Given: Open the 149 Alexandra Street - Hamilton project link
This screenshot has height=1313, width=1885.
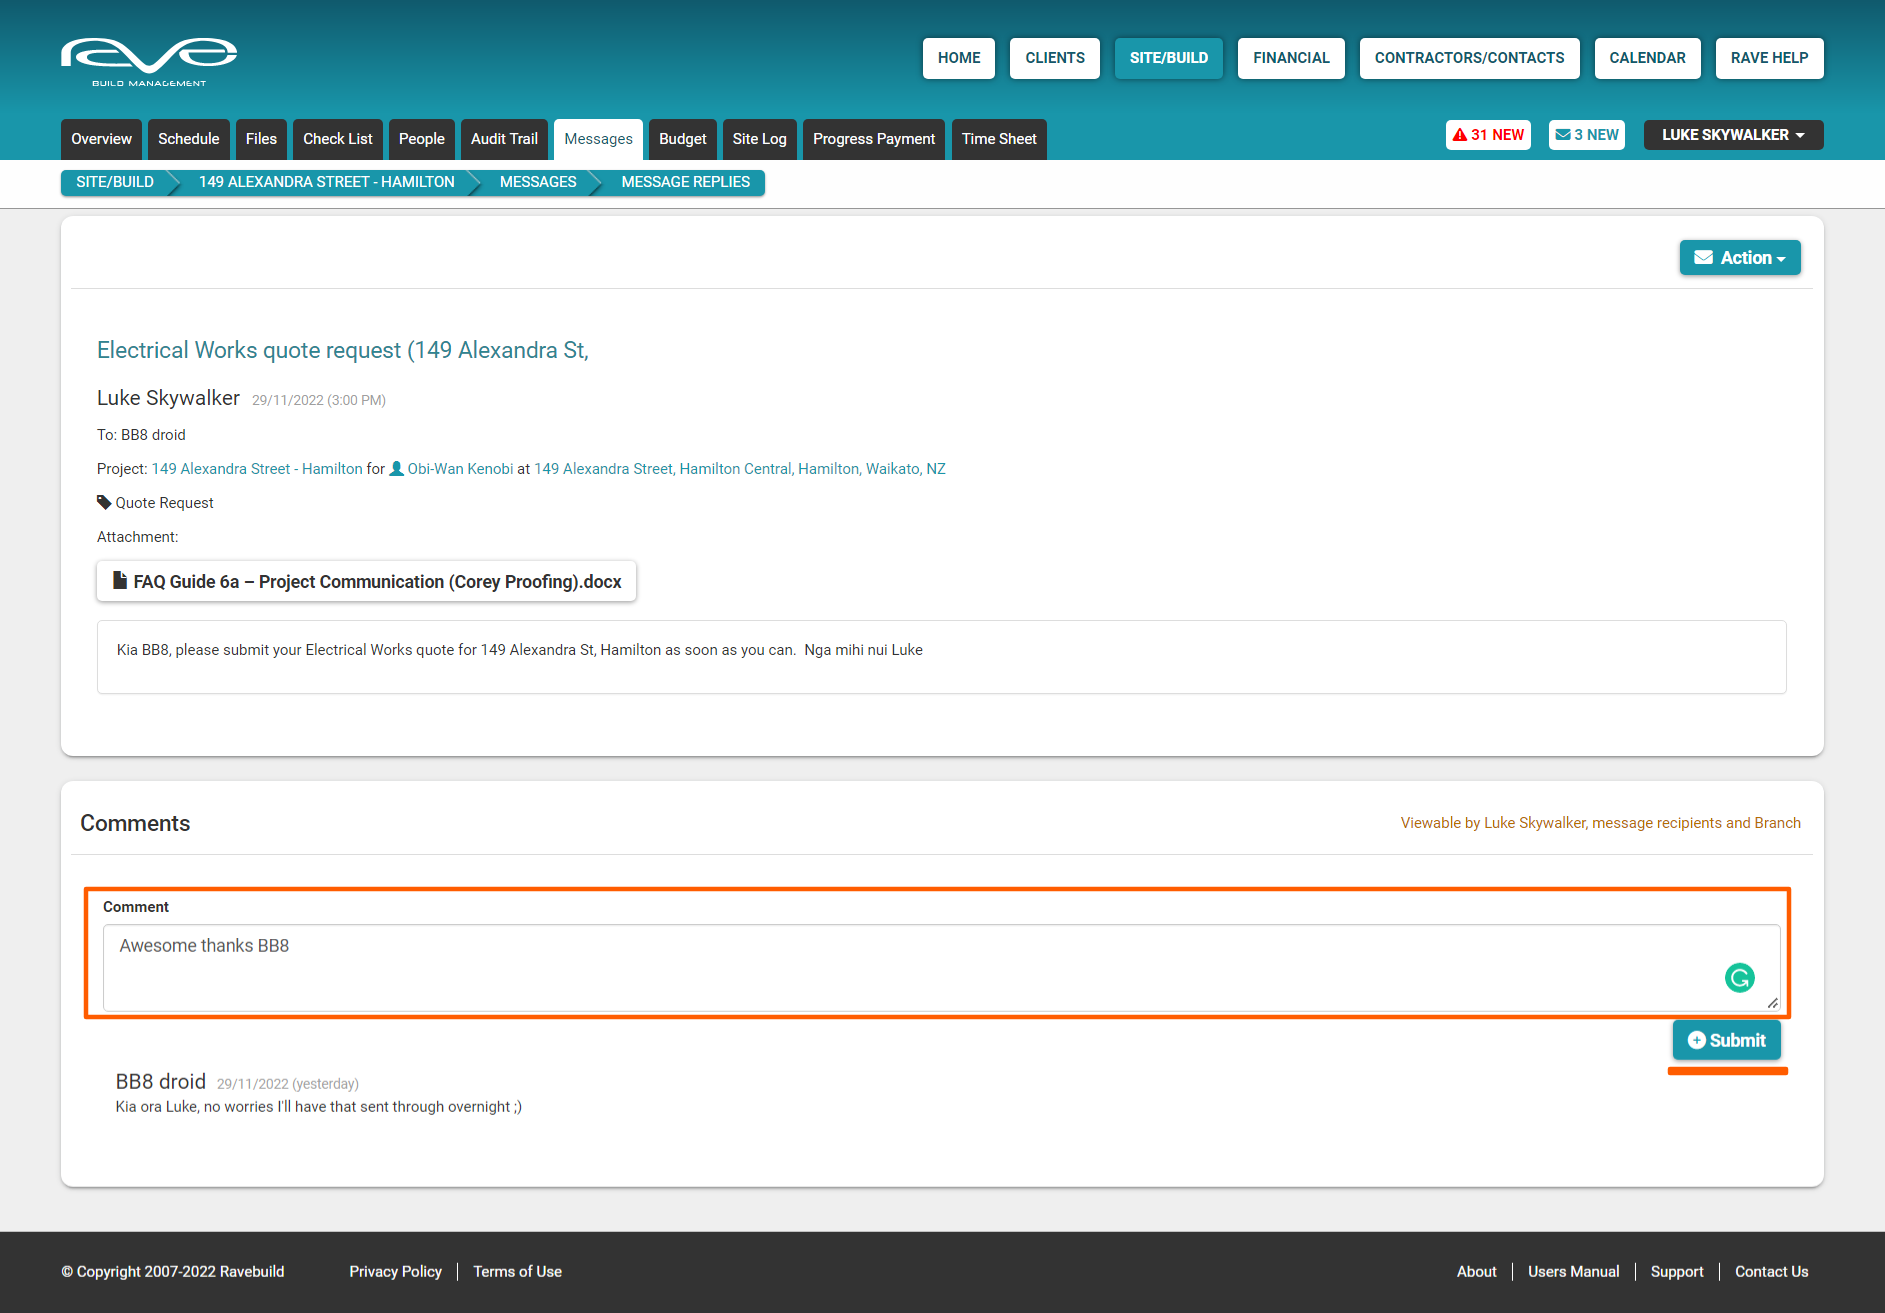Looking at the screenshot, I should point(257,468).
